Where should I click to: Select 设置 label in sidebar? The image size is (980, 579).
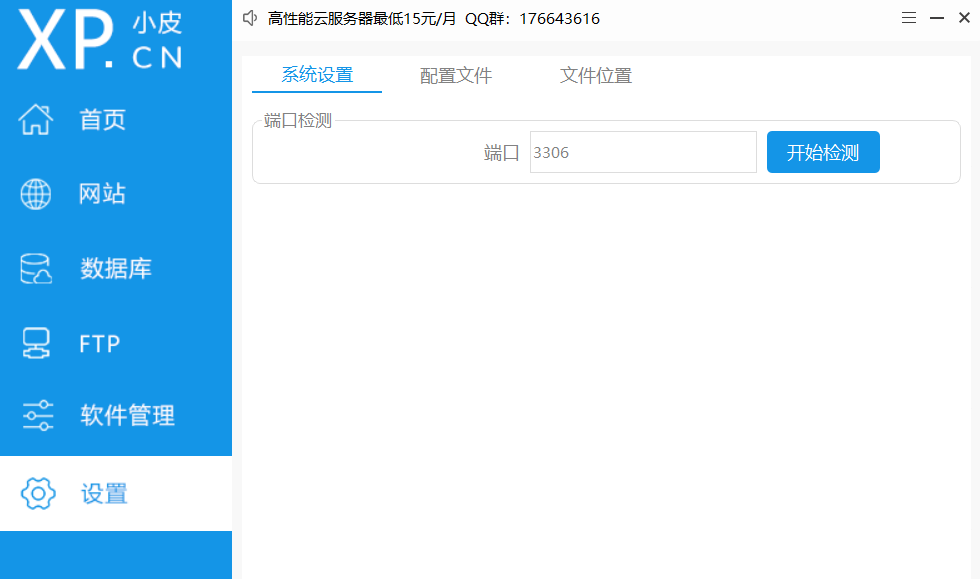tap(104, 493)
